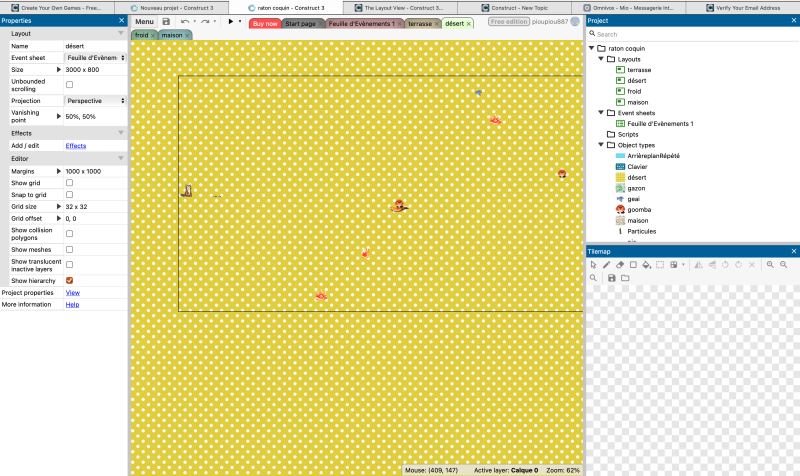Uncheck the Show hierarchy checkbox

tap(69, 281)
